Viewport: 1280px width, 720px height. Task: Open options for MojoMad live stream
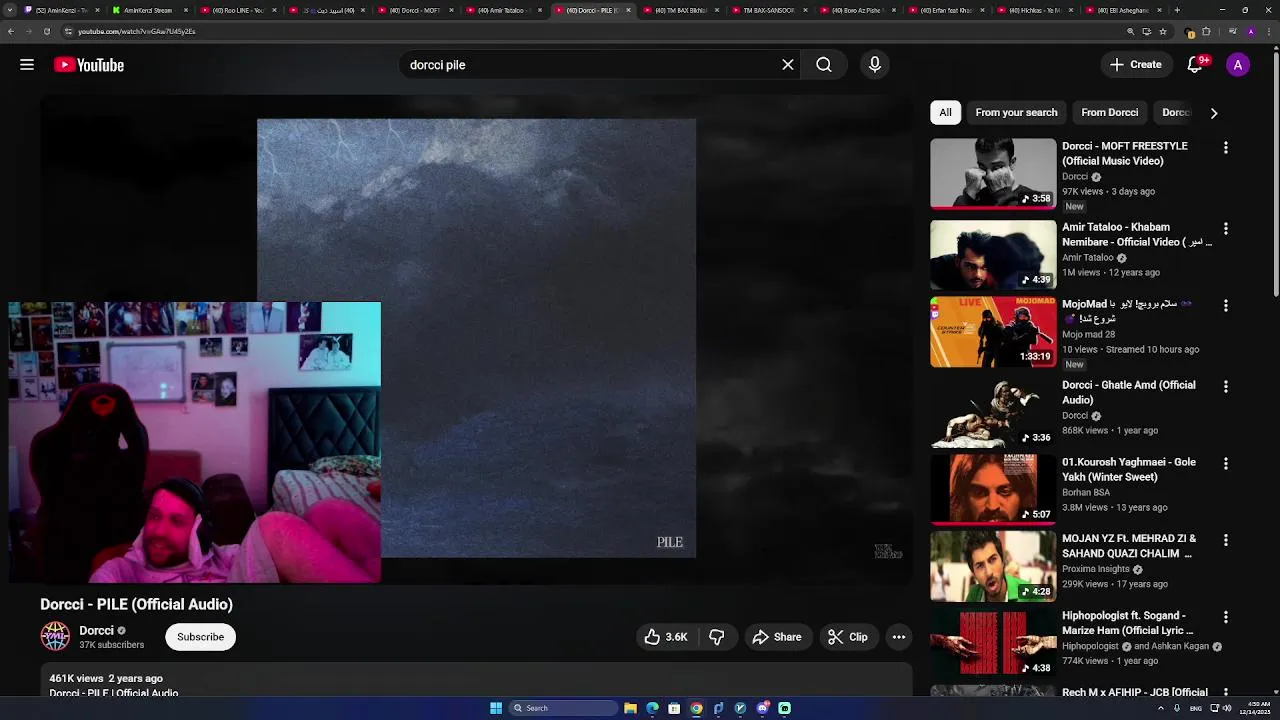coord(1226,306)
